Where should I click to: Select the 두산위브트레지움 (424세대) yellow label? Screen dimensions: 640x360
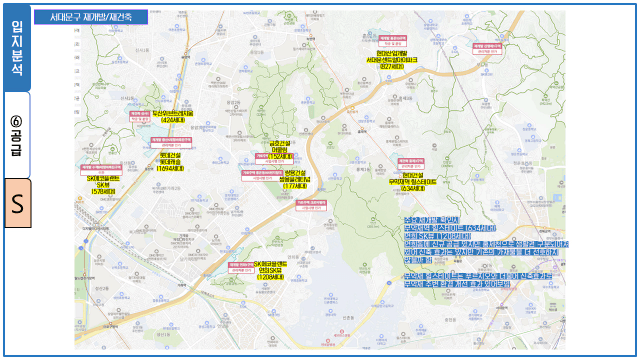point(173,117)
